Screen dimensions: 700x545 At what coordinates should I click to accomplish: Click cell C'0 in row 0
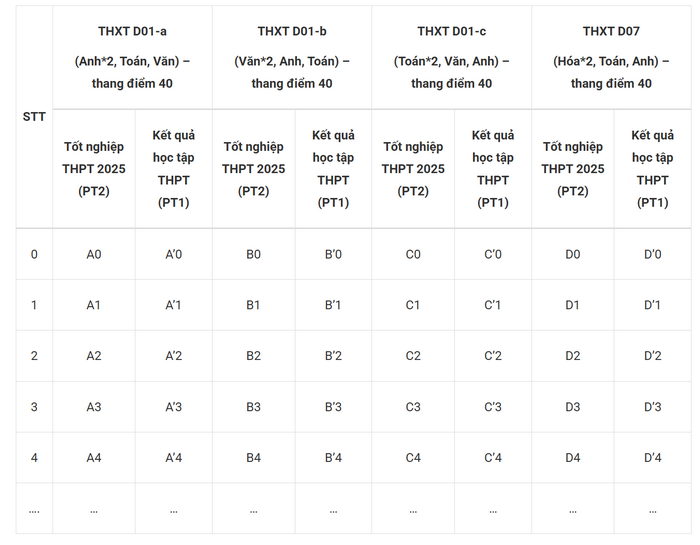coord(493,254)
